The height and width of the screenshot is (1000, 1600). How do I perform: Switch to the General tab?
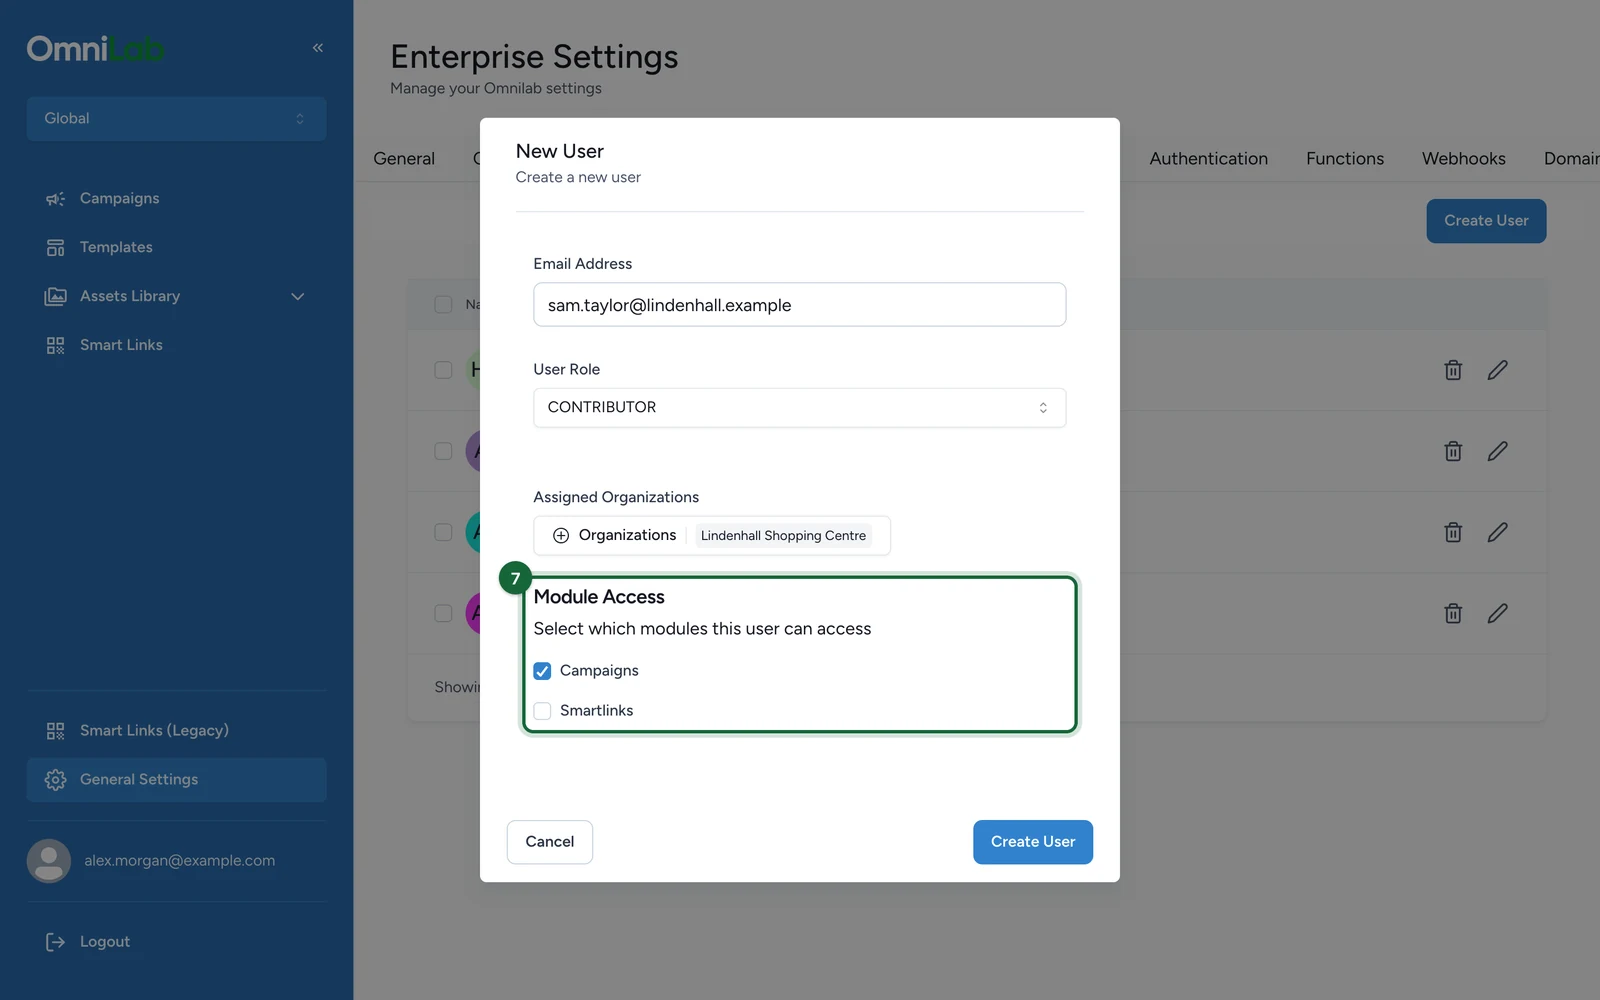[404, 159]
